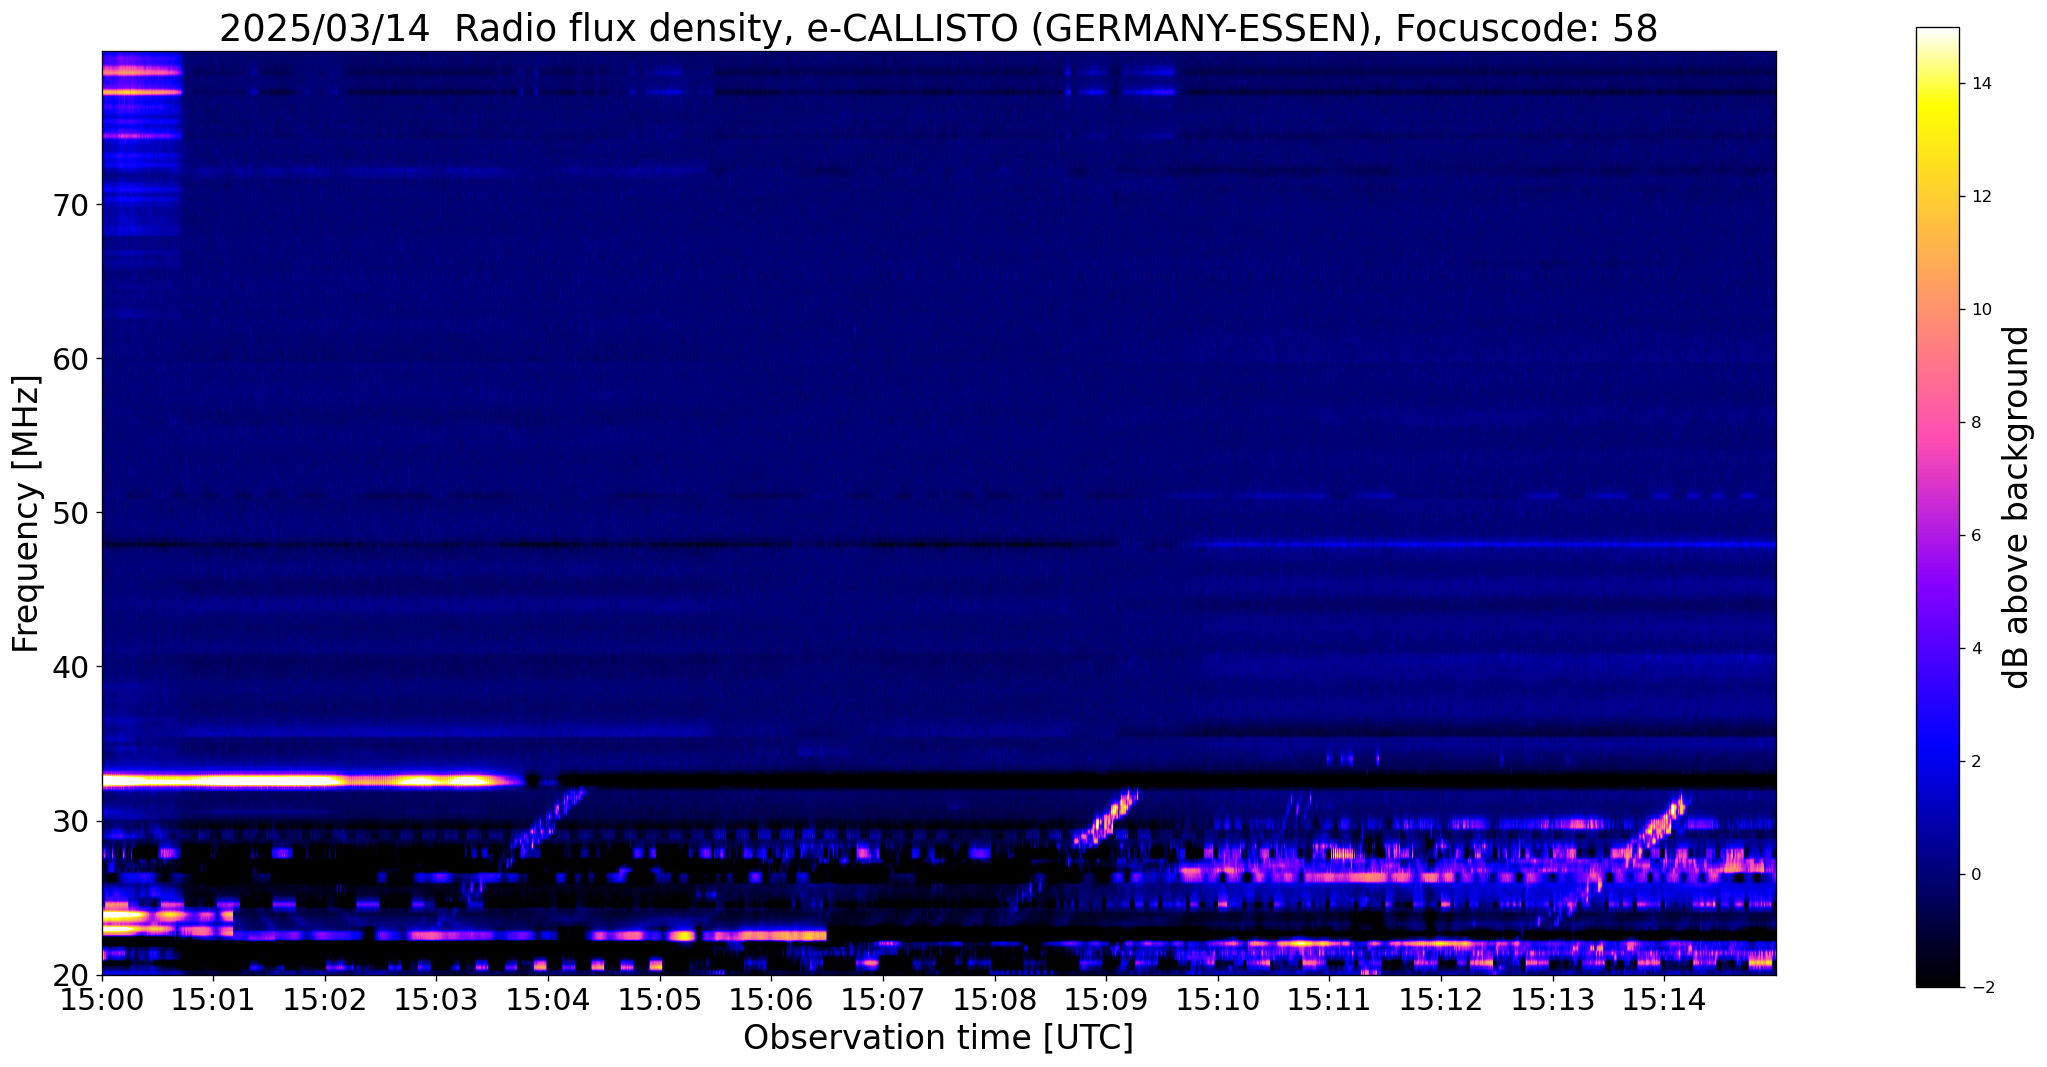Click the drifting burst streak near 15:09
Screen dimensions: 2047x1067
click(1105, 818)
